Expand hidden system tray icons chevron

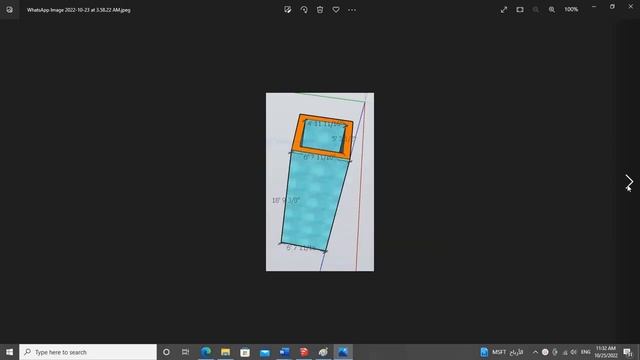tap(535, 352)
